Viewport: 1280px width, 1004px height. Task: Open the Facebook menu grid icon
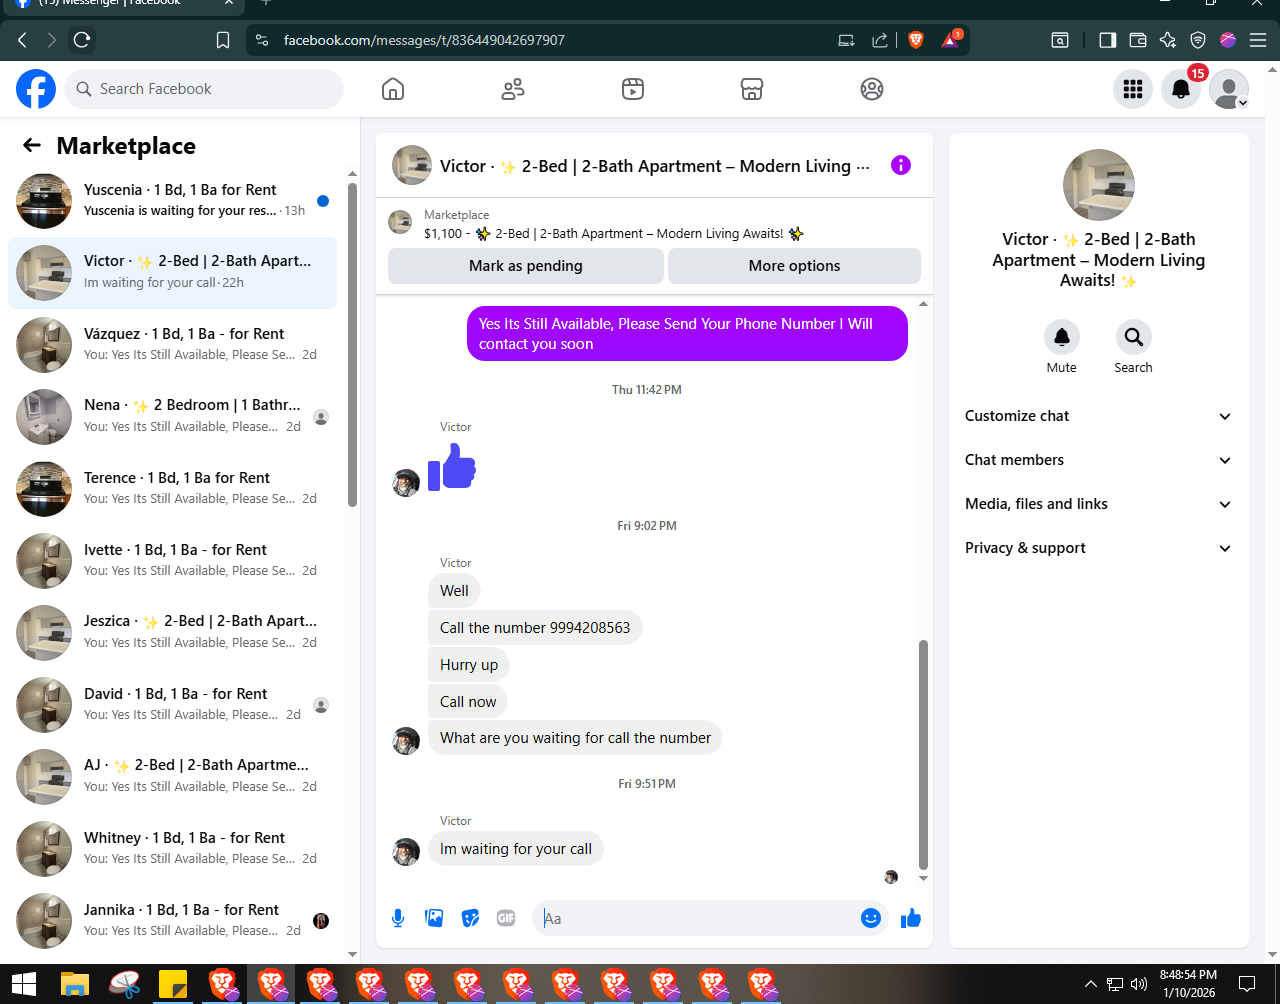point(1133,89)
